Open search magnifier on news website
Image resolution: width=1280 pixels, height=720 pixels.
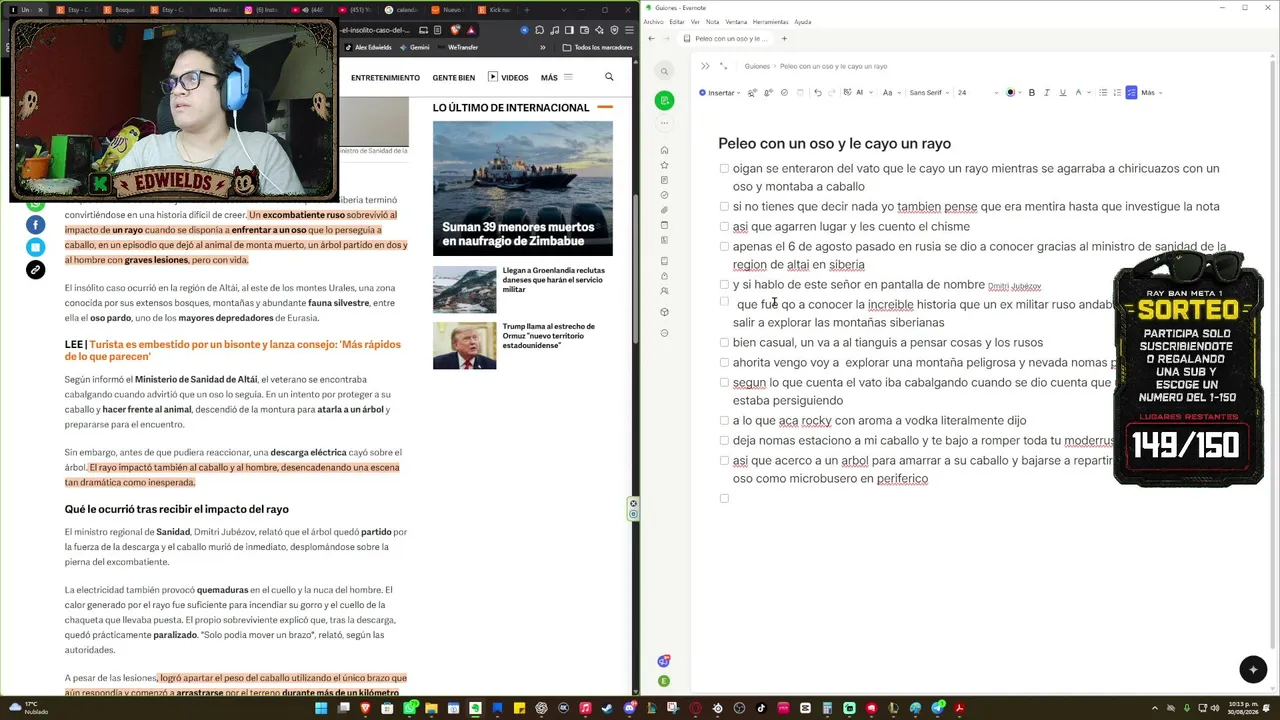tap(609, 77)
